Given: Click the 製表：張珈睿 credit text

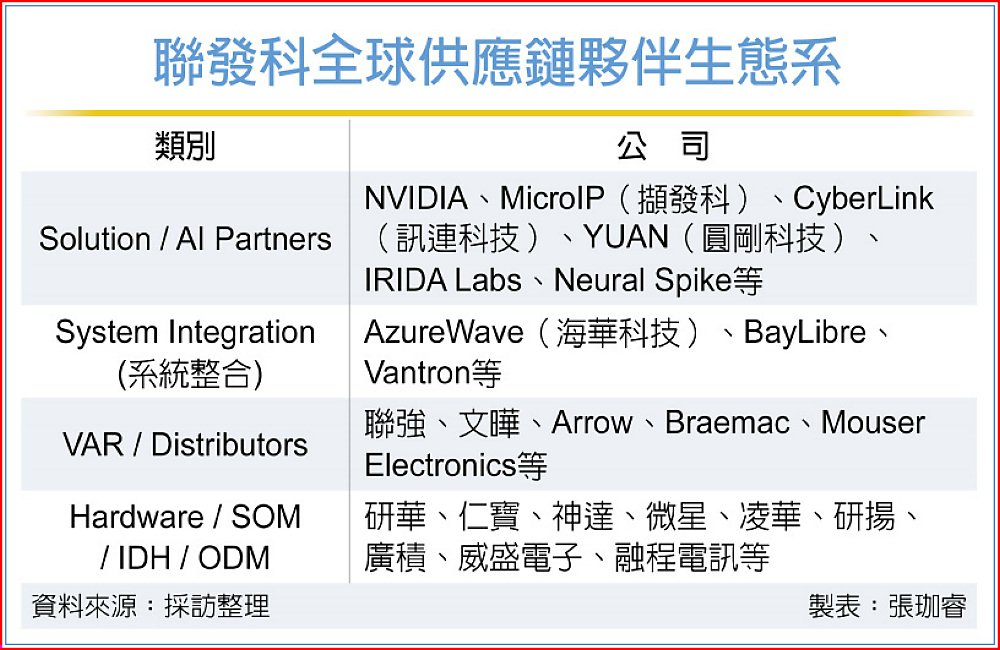Looking at the screenshot, I should click(887, 606).
